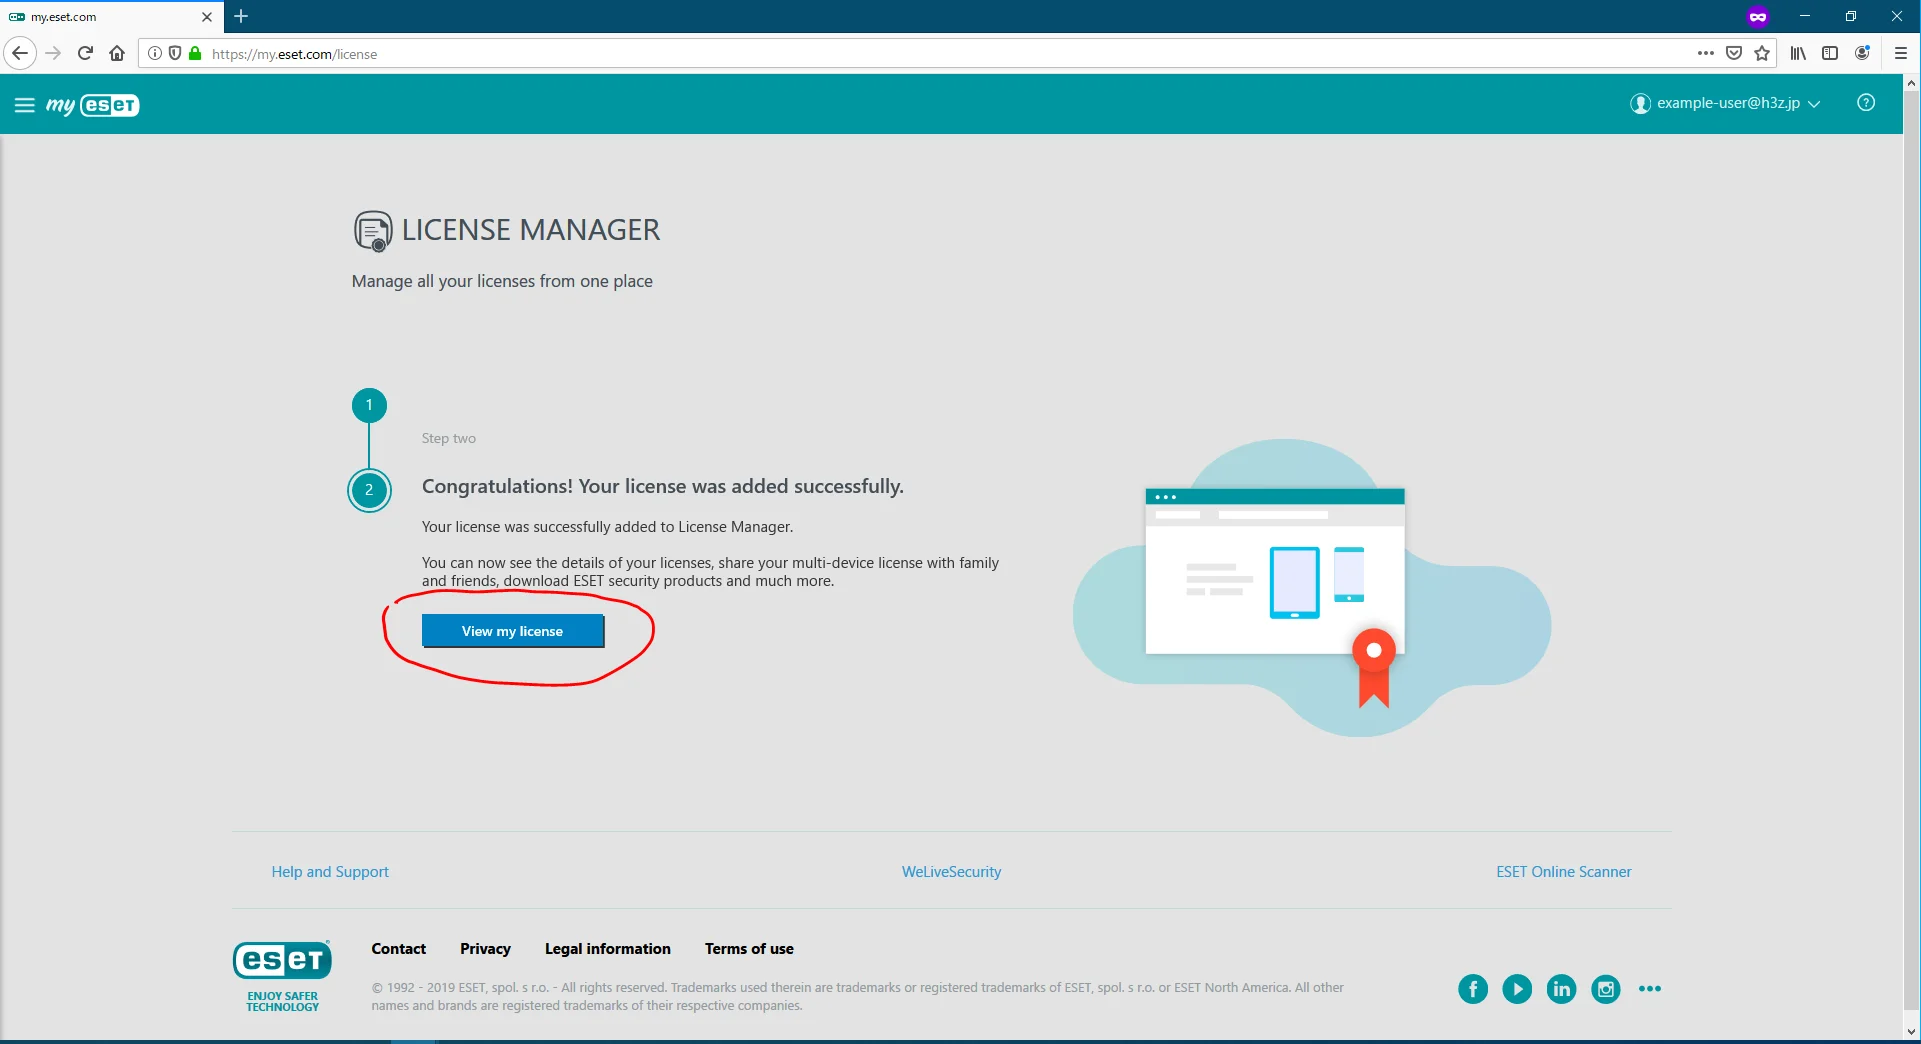Expand the example-user@h3z.jp account dropdown
The image size is (1921, 1044).
(x=1725, y=103)
